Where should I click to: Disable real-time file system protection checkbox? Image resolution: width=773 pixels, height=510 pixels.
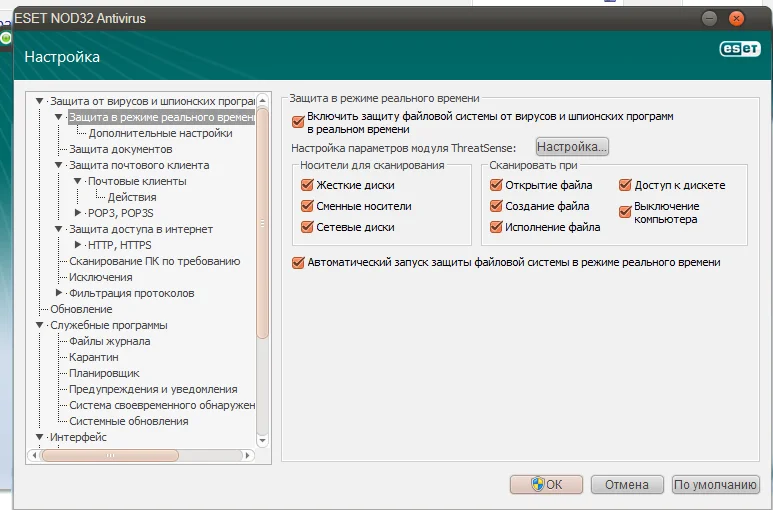[298, 122]
